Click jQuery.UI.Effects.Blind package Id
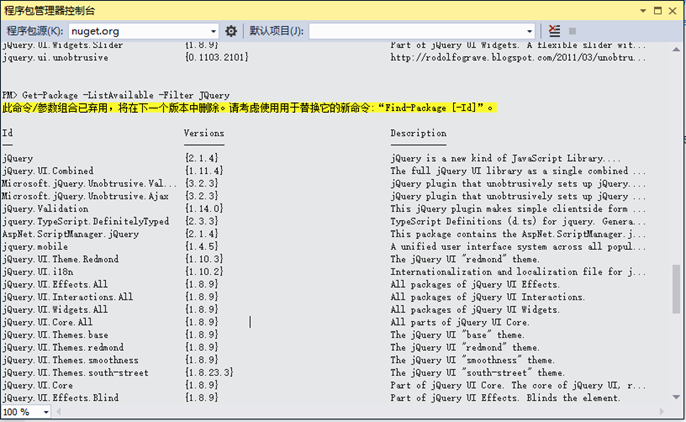The width and height of the screenshot is (686, 422). click(60, 398)
